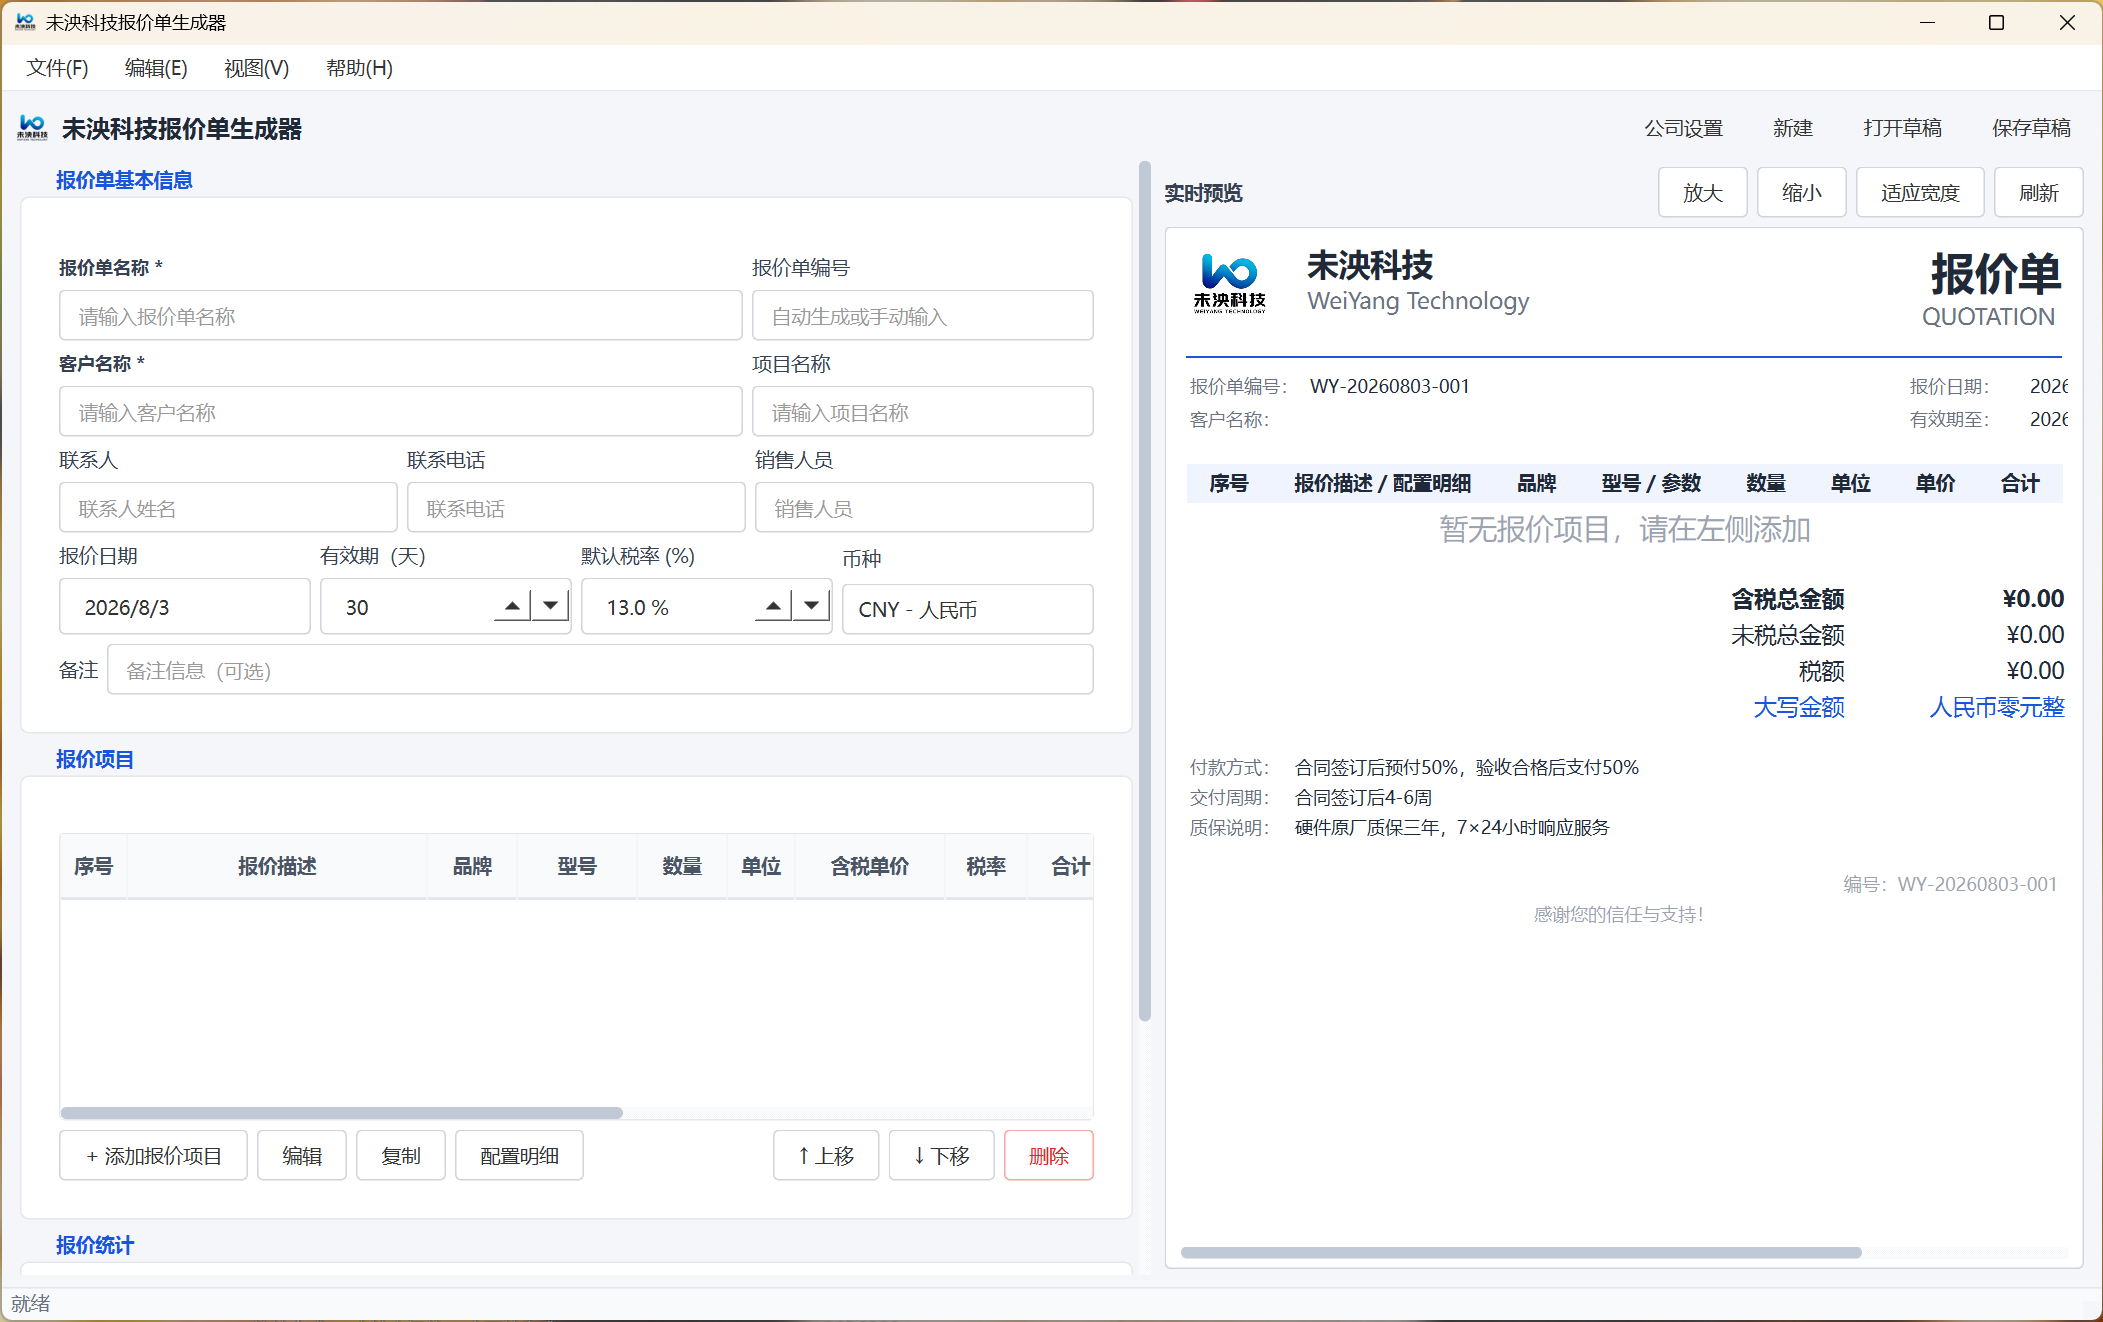The width and height of the screenshot is (2103, 1322).
Task: Open the quotation date picker field
Action: (184, 607)
